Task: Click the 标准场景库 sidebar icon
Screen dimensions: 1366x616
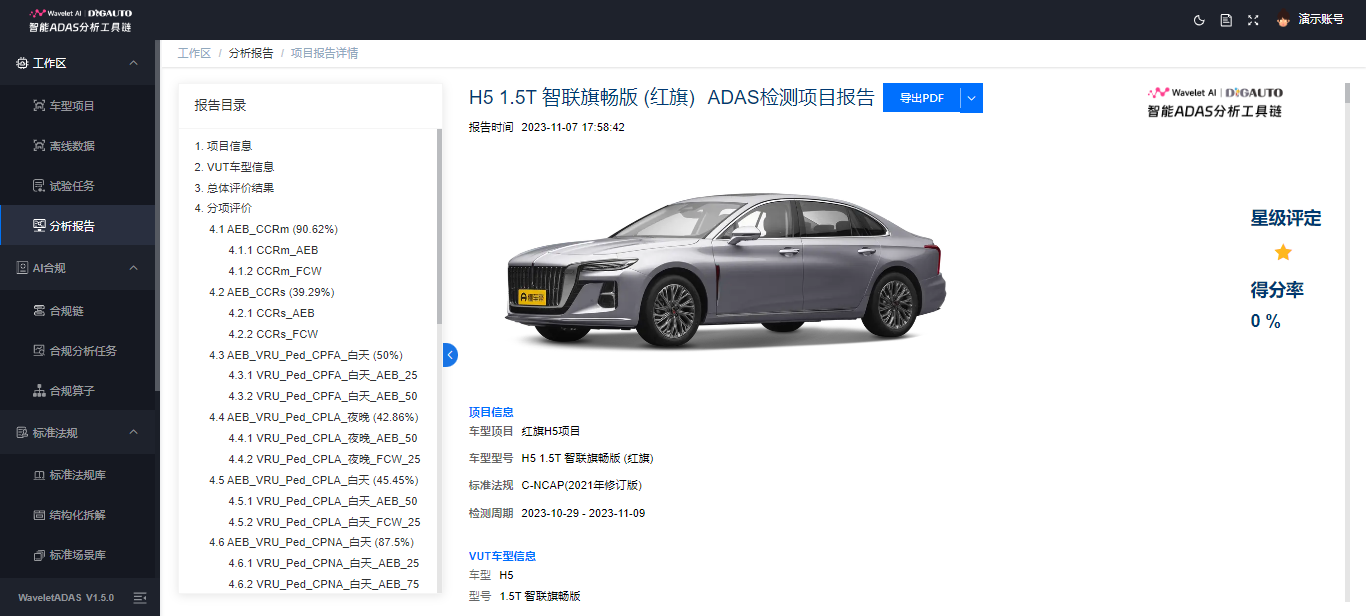Action: pos(39,554)
